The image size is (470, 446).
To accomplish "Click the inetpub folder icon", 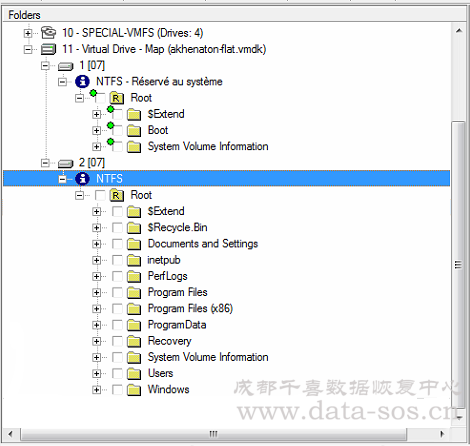I will coord(134,260).
